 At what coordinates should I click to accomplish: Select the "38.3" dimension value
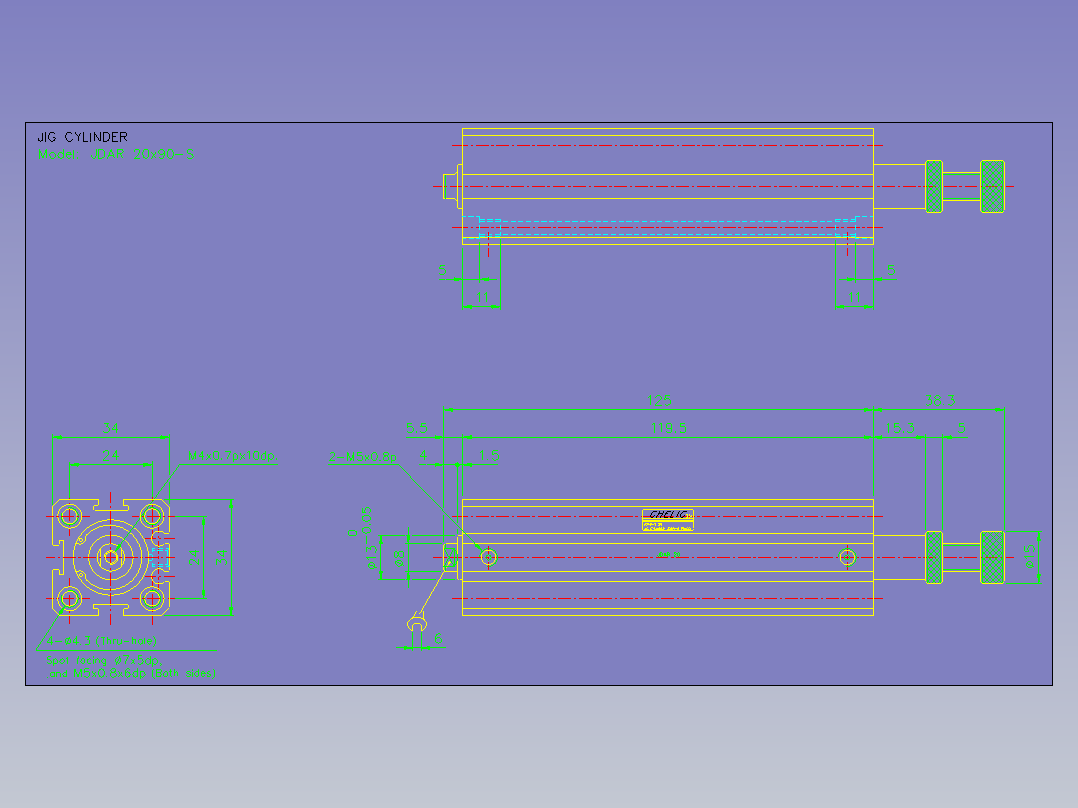pos(940,400)
